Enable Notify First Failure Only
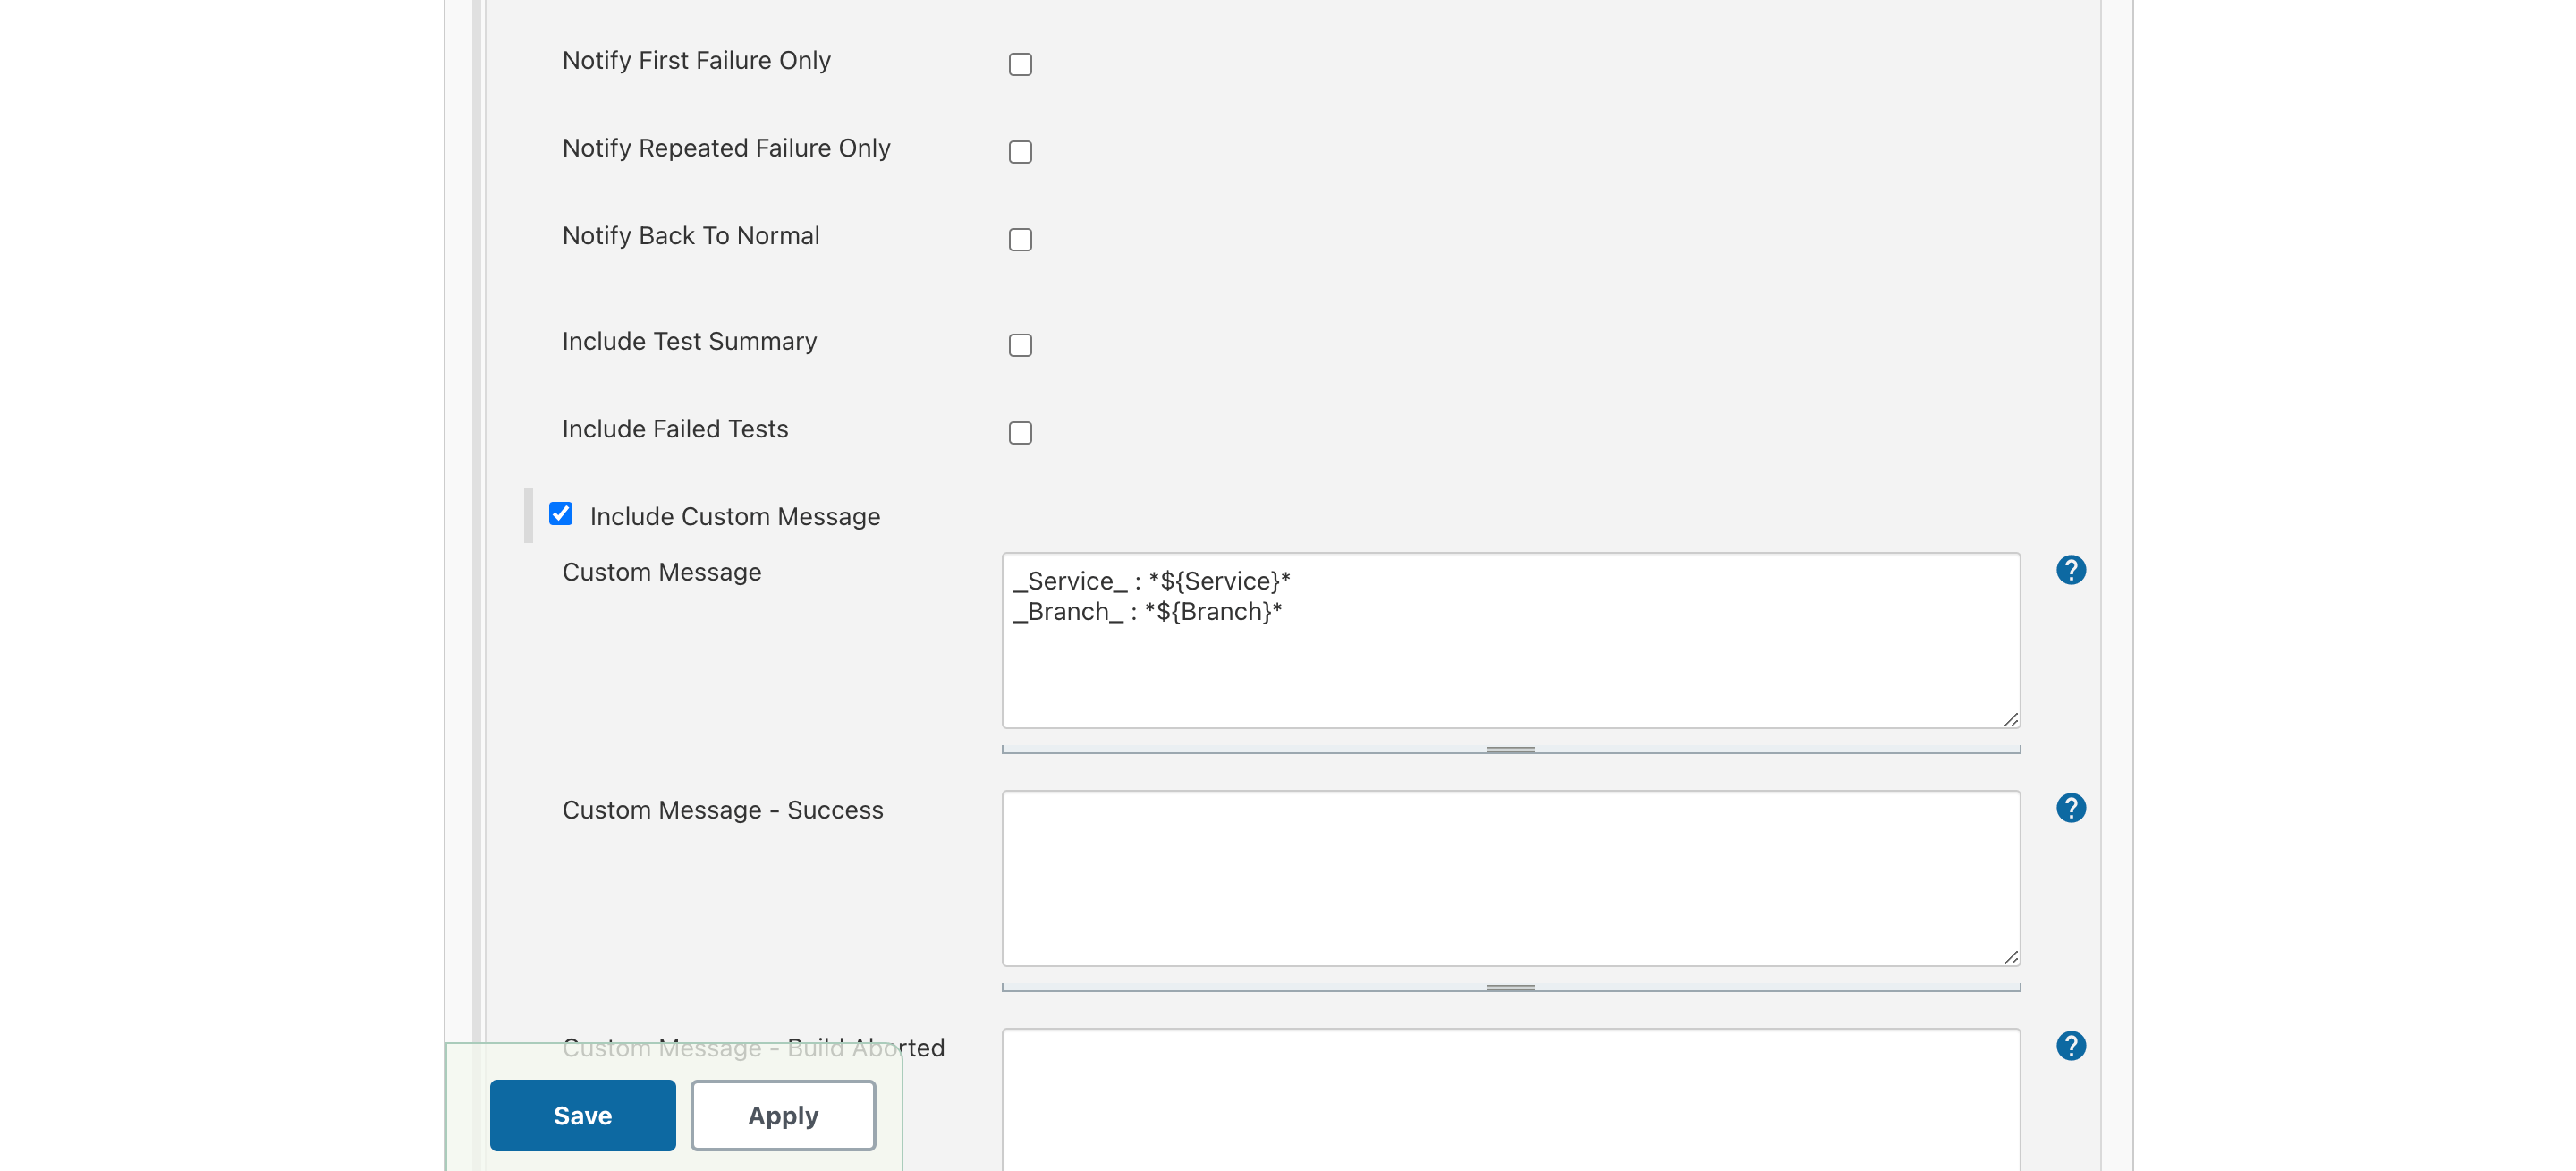The width and height of the screenshot is (2576, 1171). click(1020, 64)
